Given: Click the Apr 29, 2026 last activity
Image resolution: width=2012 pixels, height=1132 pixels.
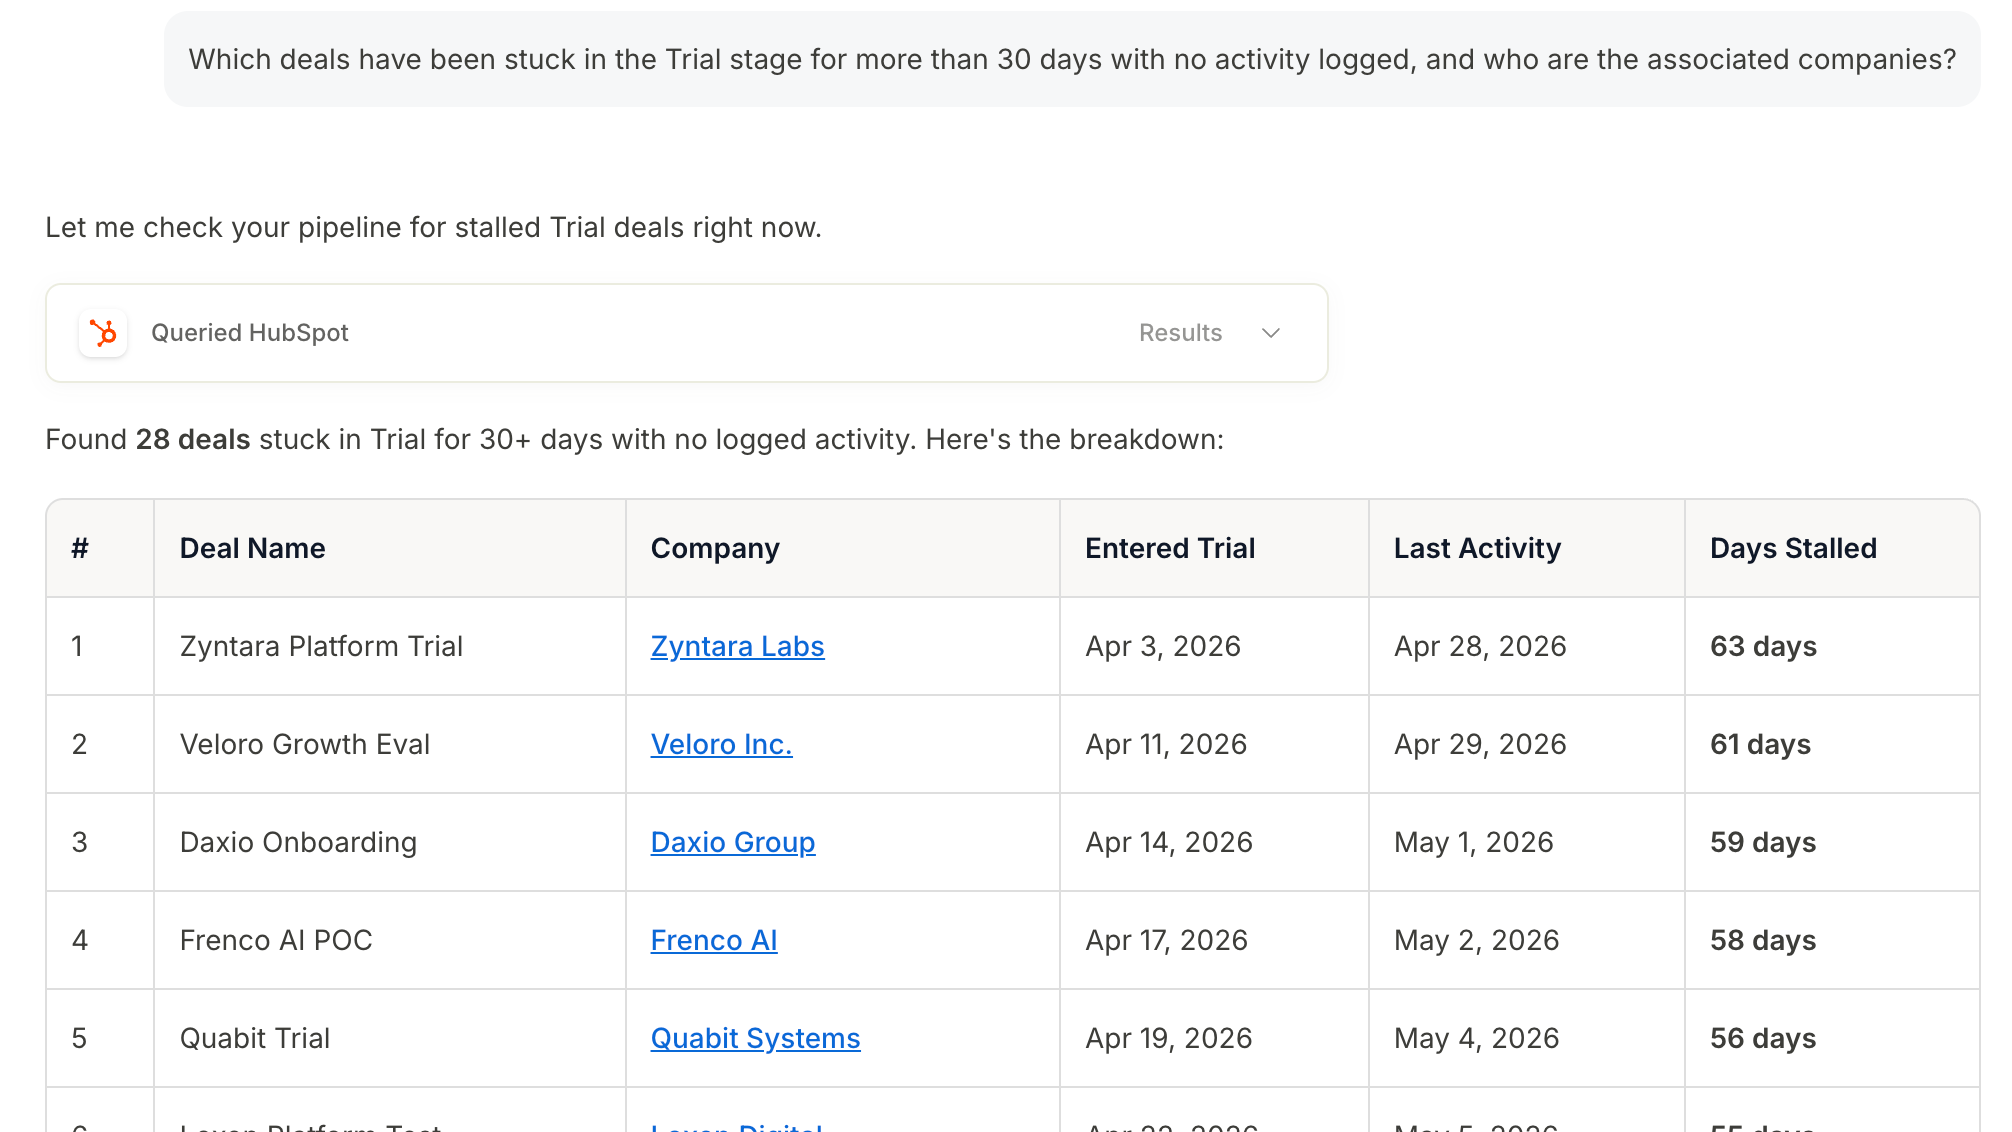Looking at the screenshot, I should tap(1480, 745).
